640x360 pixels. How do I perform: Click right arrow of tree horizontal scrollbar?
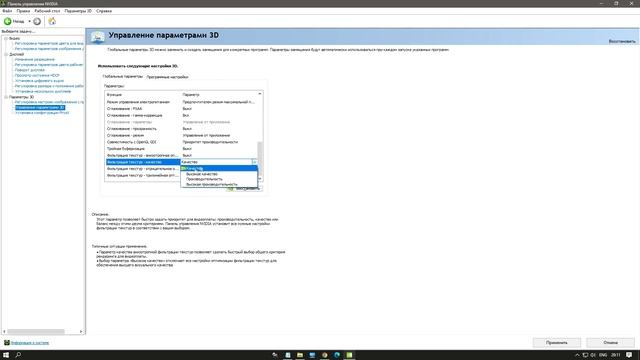coord(81,331)
